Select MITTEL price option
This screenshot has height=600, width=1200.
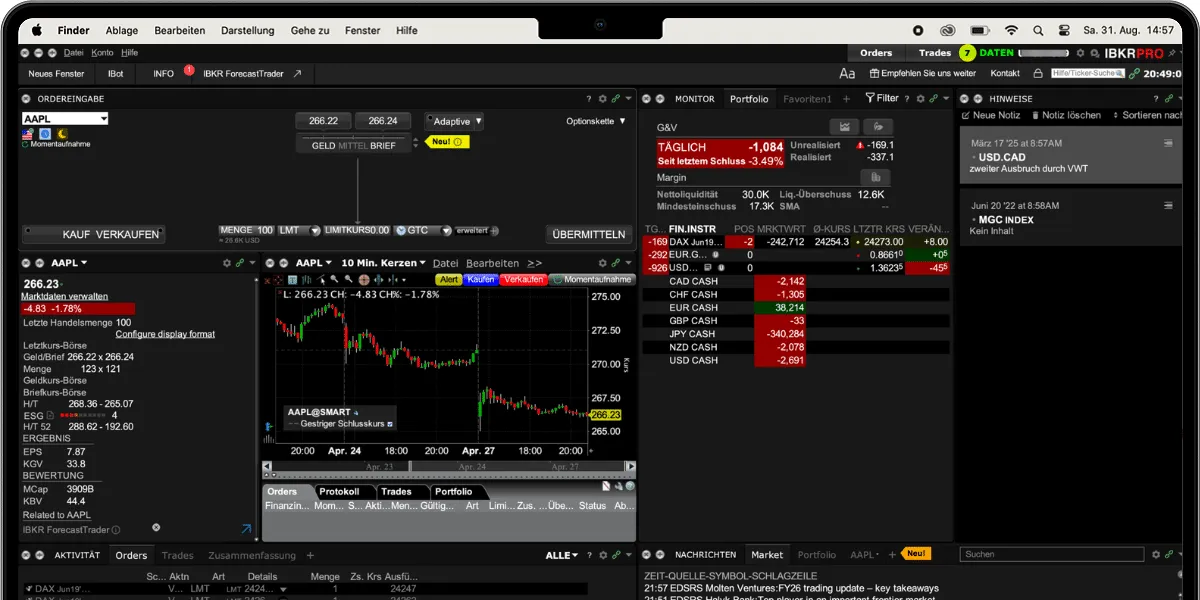[x=353, y=146]
